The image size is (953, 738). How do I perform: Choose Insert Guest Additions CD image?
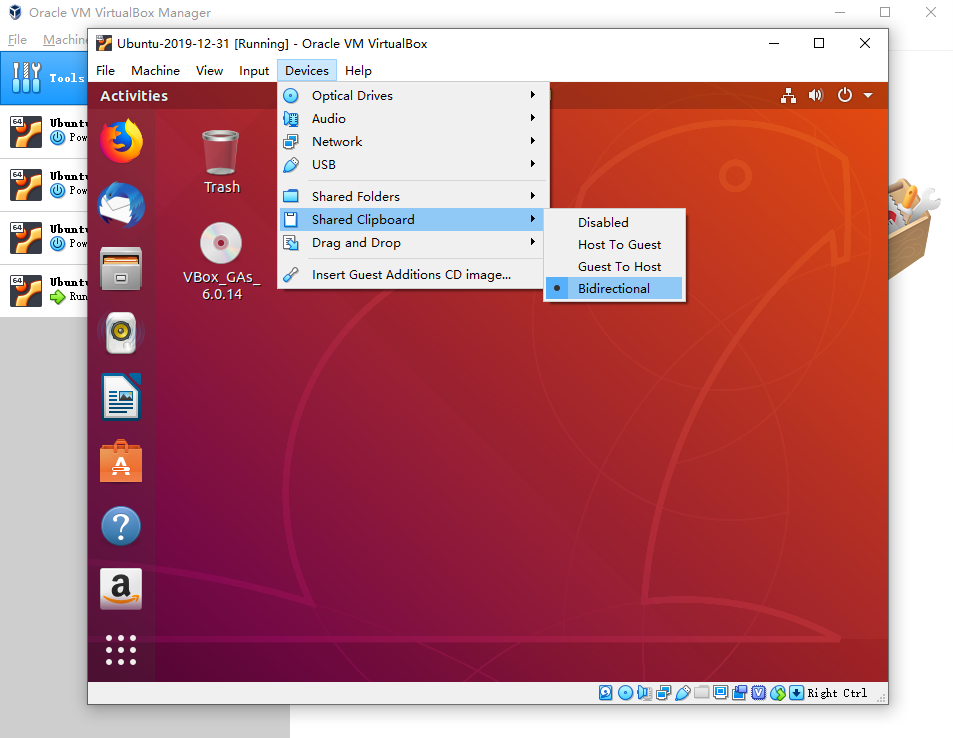click(411, 275)
